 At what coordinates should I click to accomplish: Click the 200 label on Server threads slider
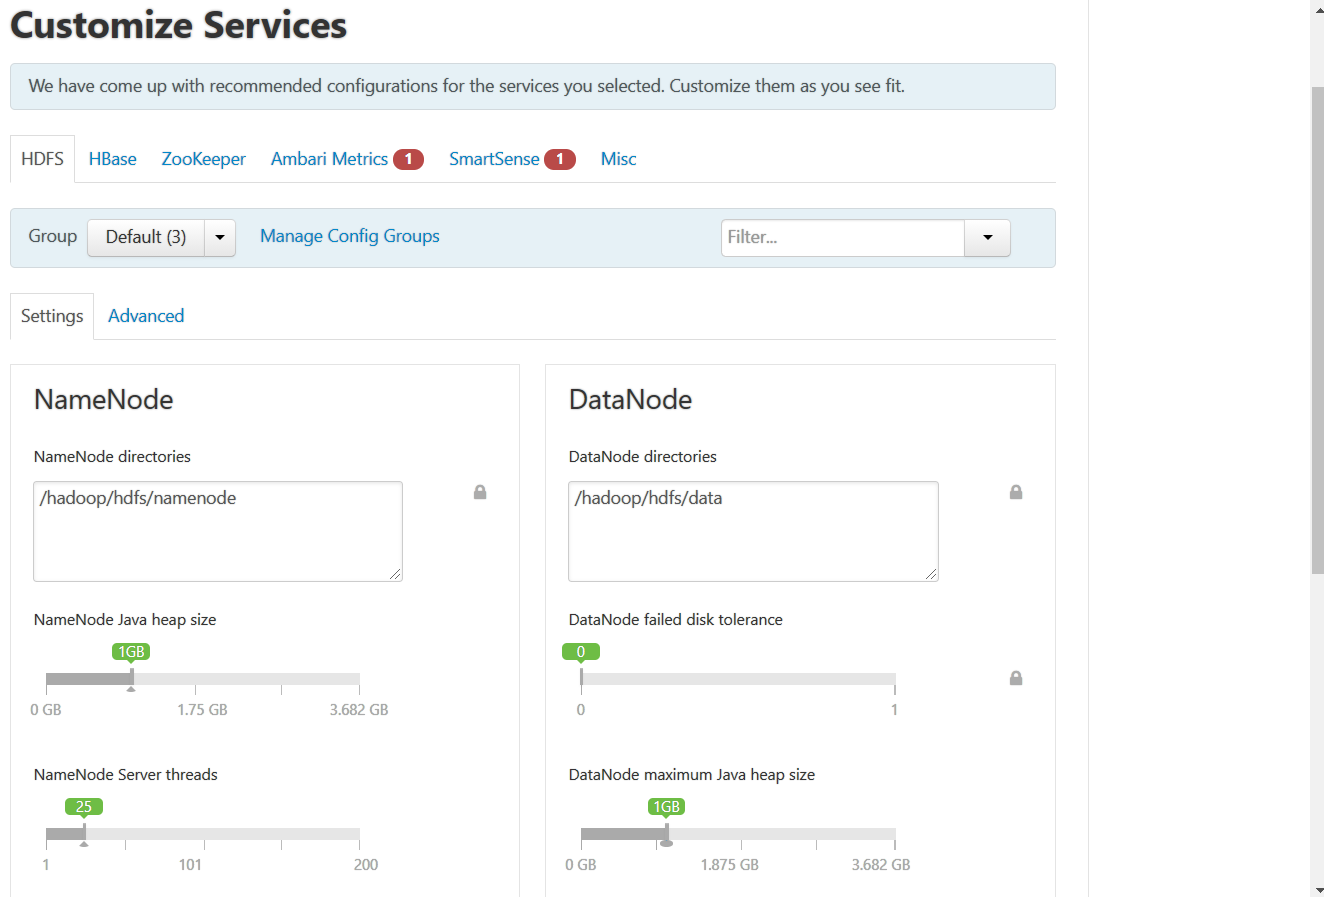click(366, 865)
